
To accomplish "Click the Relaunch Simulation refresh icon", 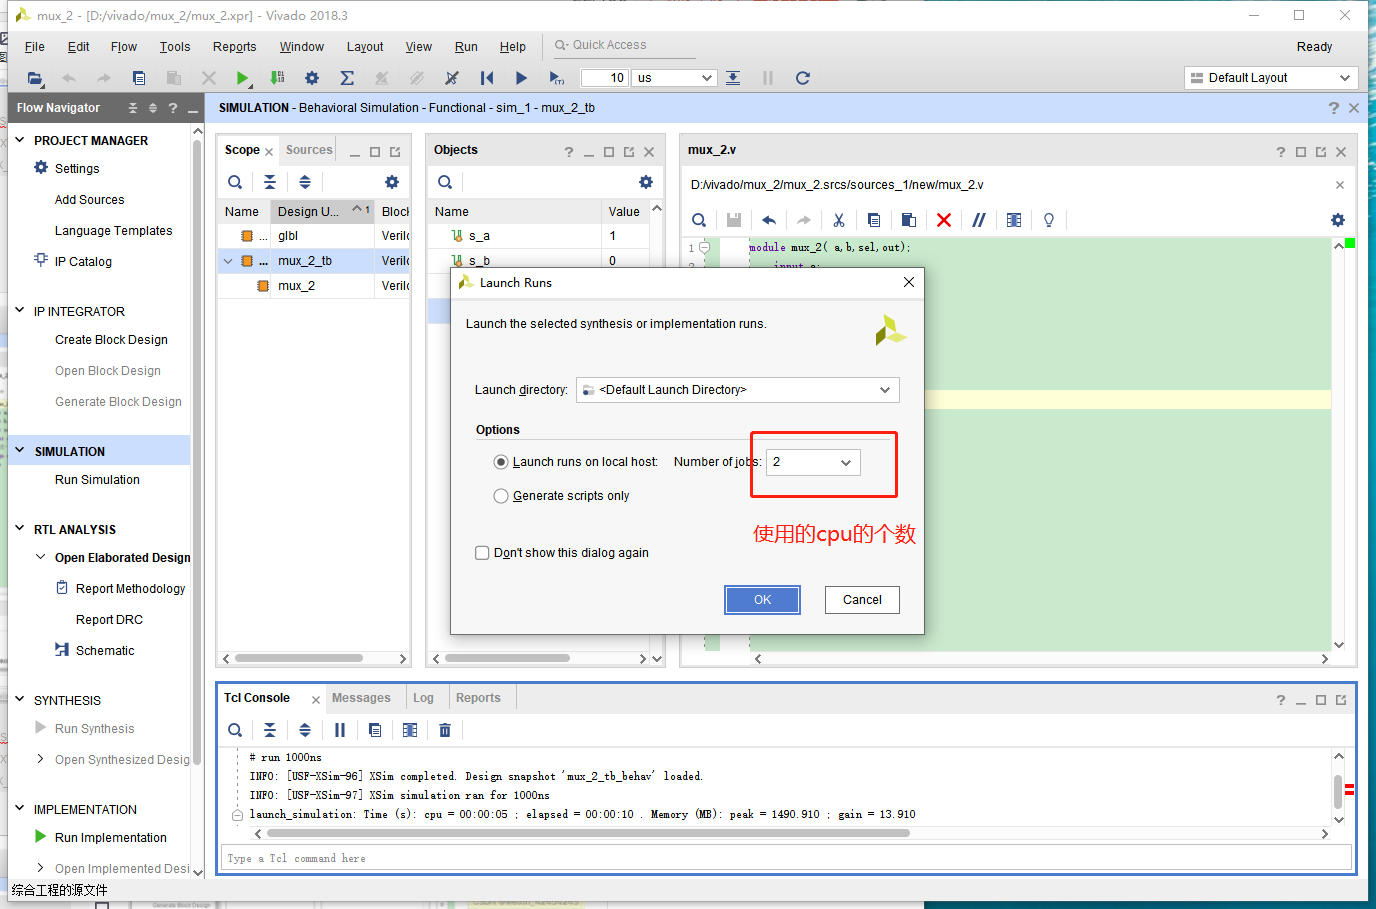I will click(802, 78).
